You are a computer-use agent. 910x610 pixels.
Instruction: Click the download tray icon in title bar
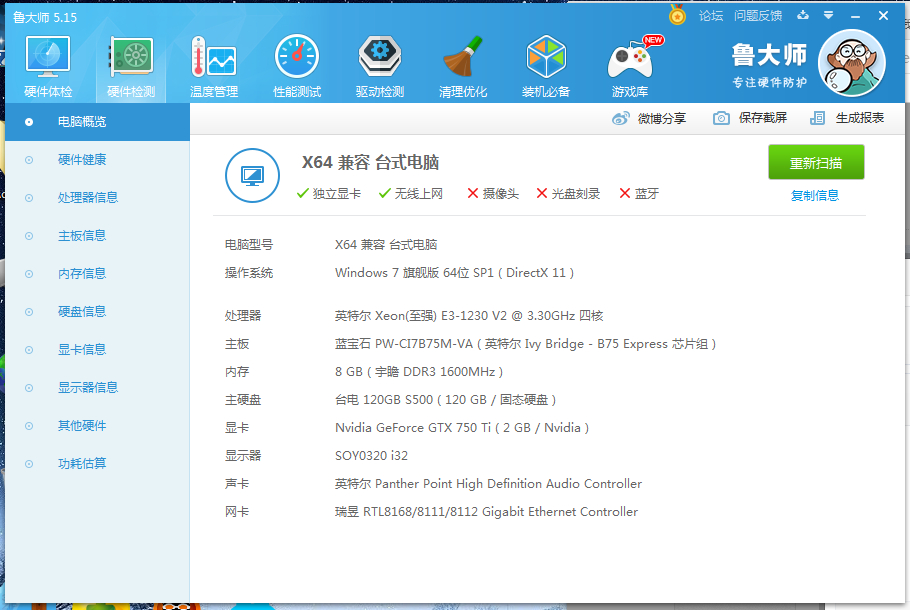[803, 15]
